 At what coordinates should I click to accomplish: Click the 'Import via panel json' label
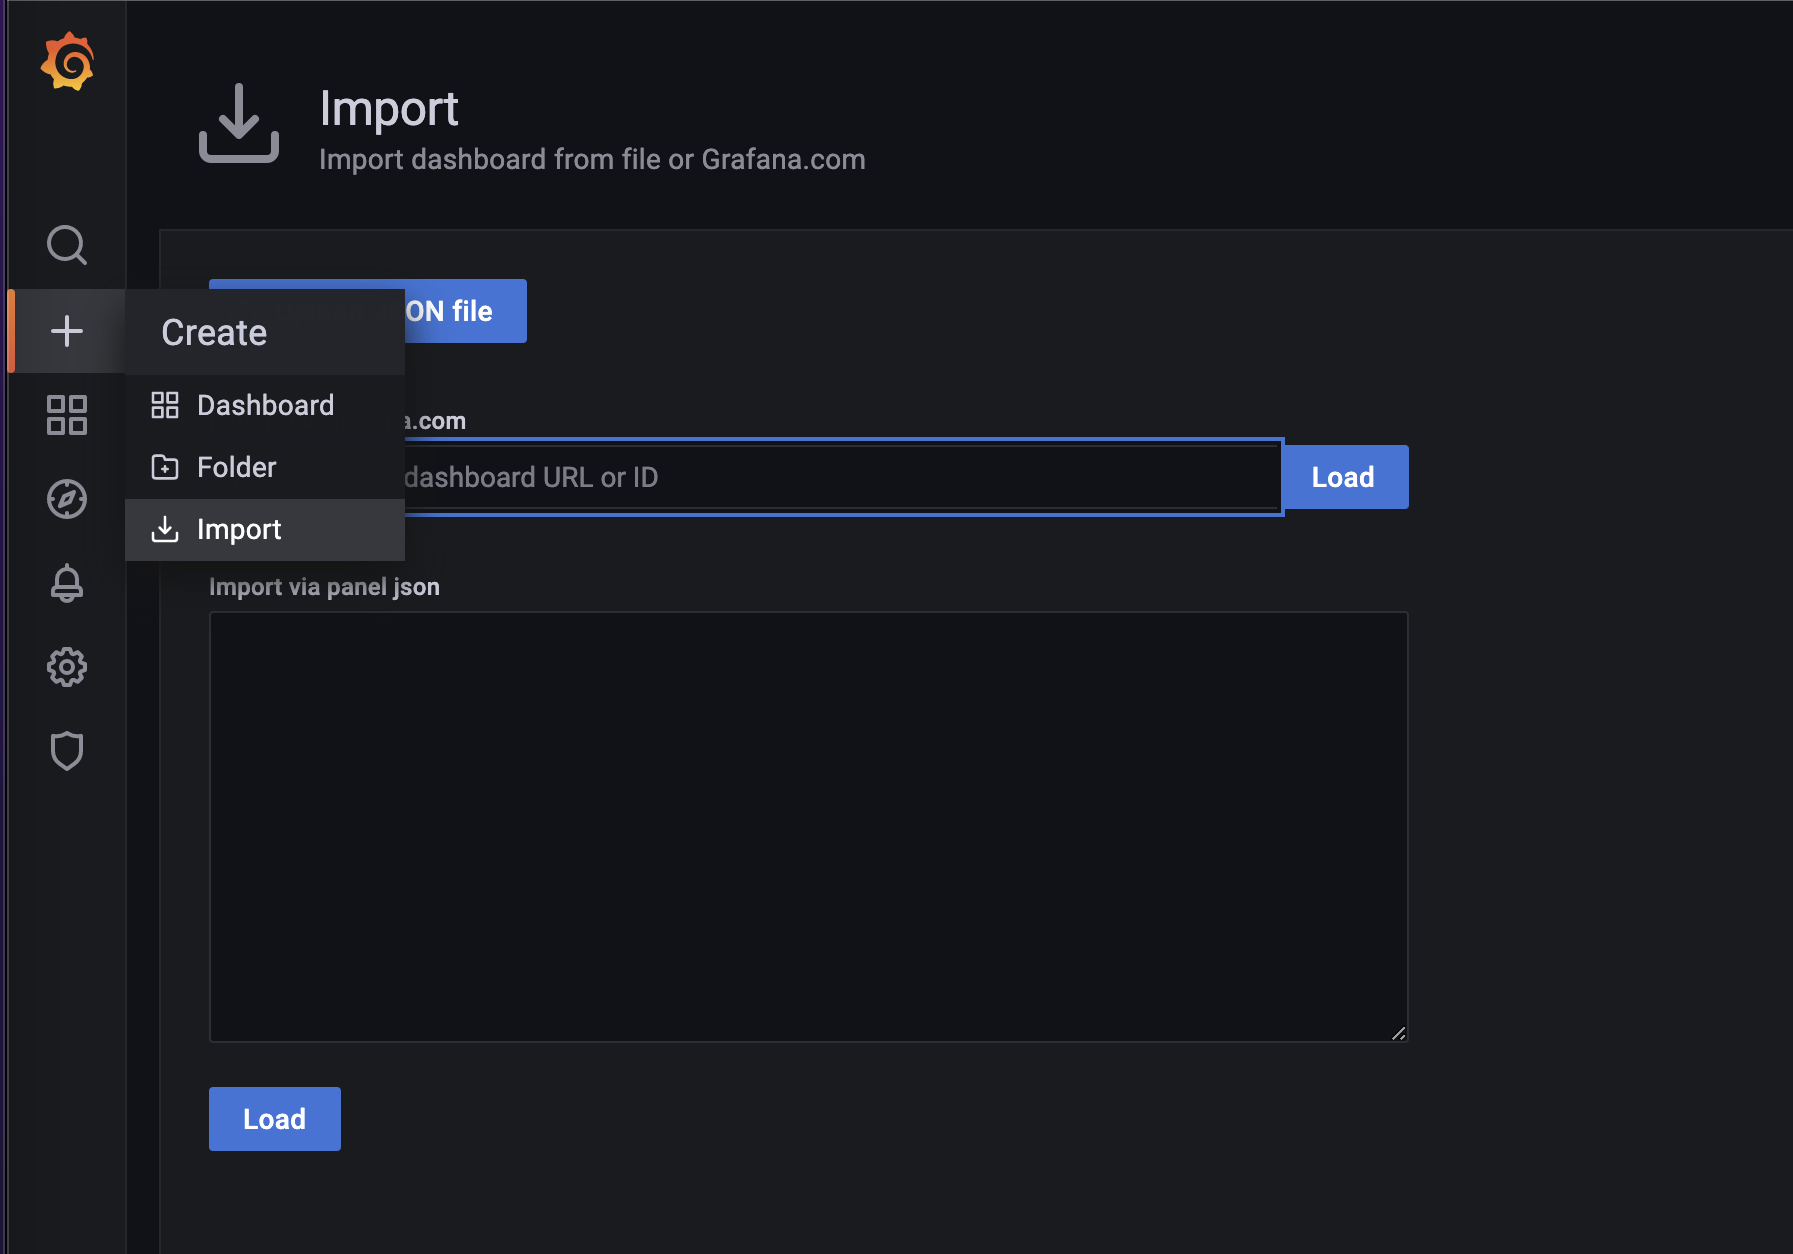pos(324,587)
